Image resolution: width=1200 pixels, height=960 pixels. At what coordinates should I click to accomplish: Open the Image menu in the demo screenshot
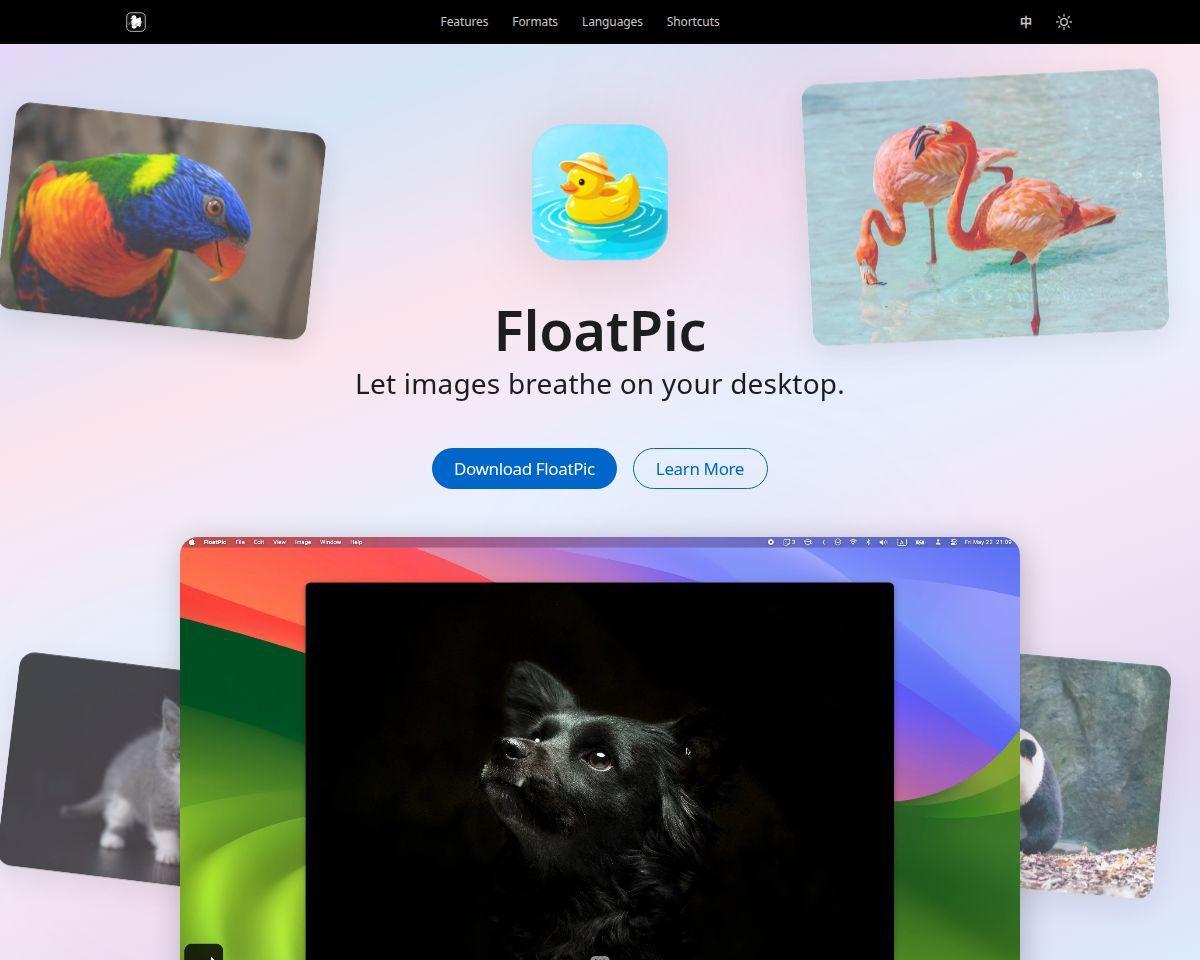pyautogui.click(x=302, y=542)
